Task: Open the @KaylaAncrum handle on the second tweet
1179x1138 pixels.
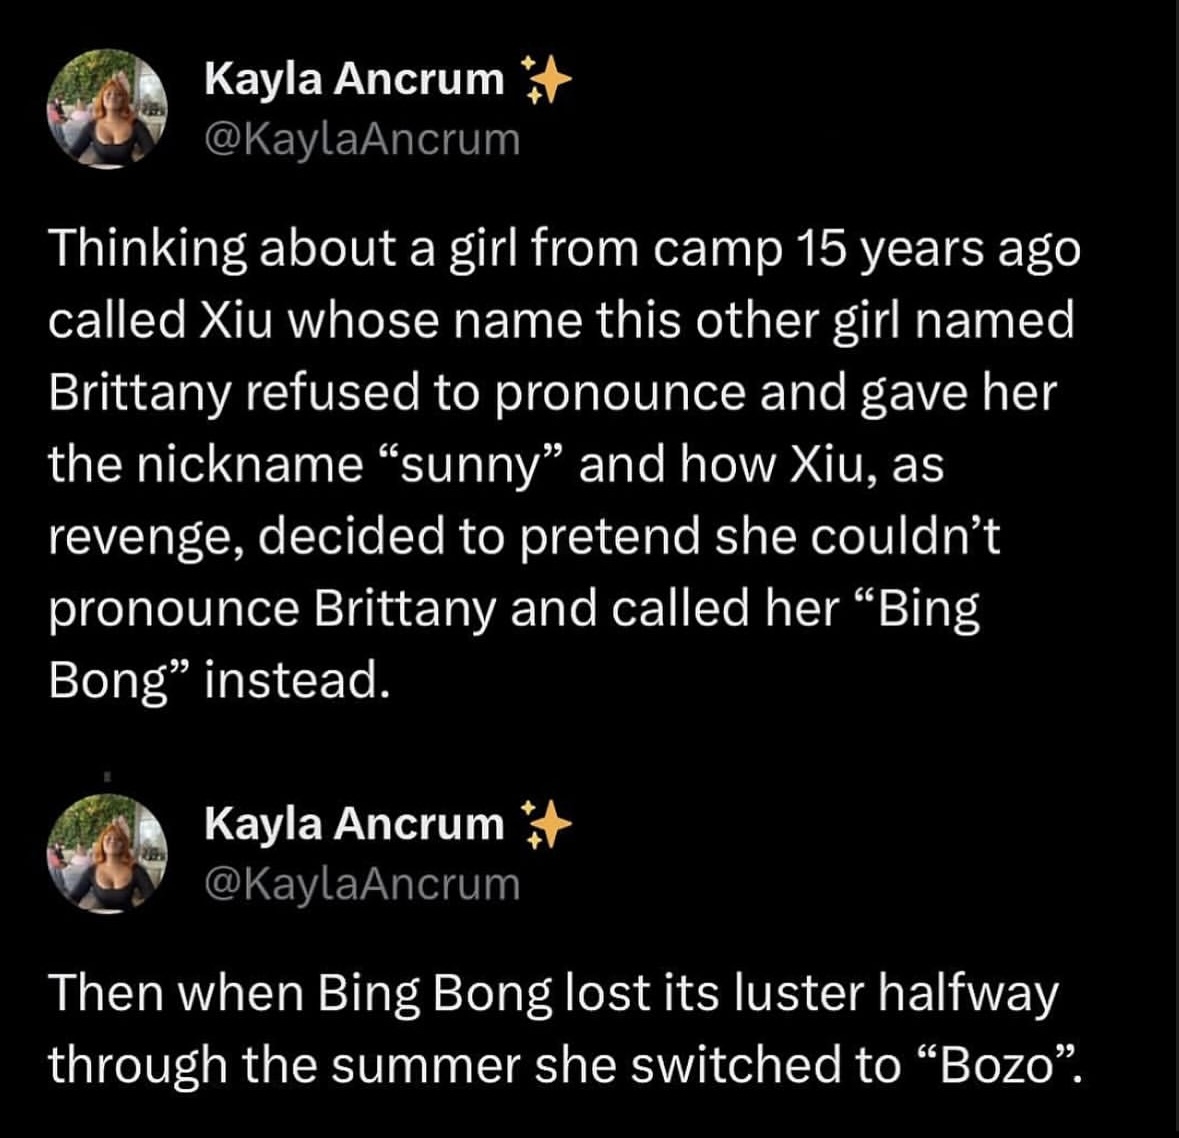Action: (362, 884)
